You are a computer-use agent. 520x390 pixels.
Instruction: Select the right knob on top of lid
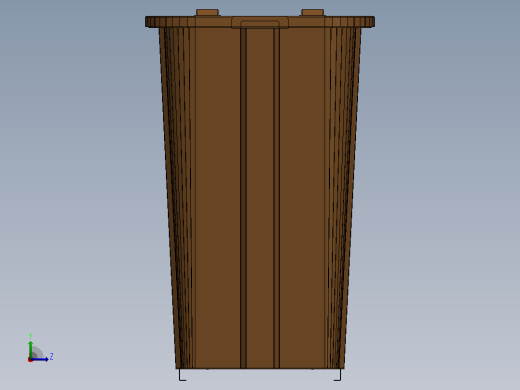pyautogui.click(x=312, y=13)
